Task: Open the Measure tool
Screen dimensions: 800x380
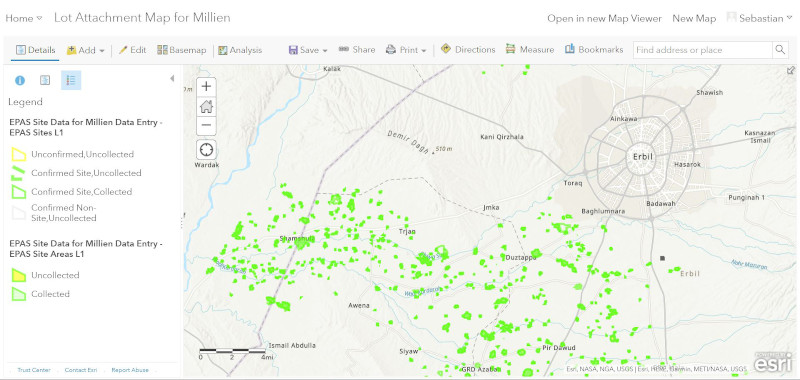Action: 530,49
